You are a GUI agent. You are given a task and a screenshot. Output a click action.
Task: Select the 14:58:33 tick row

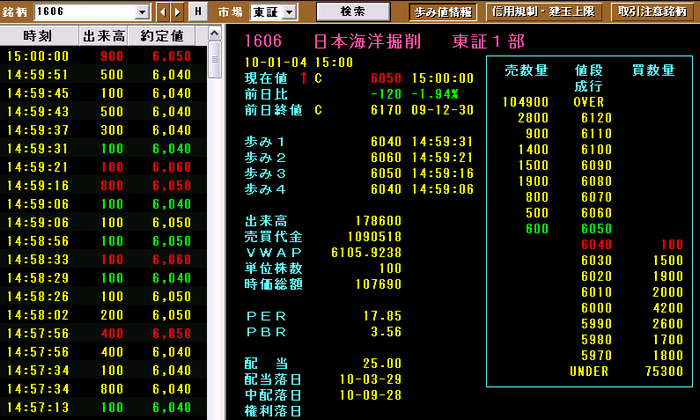click(x=103, y=259)
